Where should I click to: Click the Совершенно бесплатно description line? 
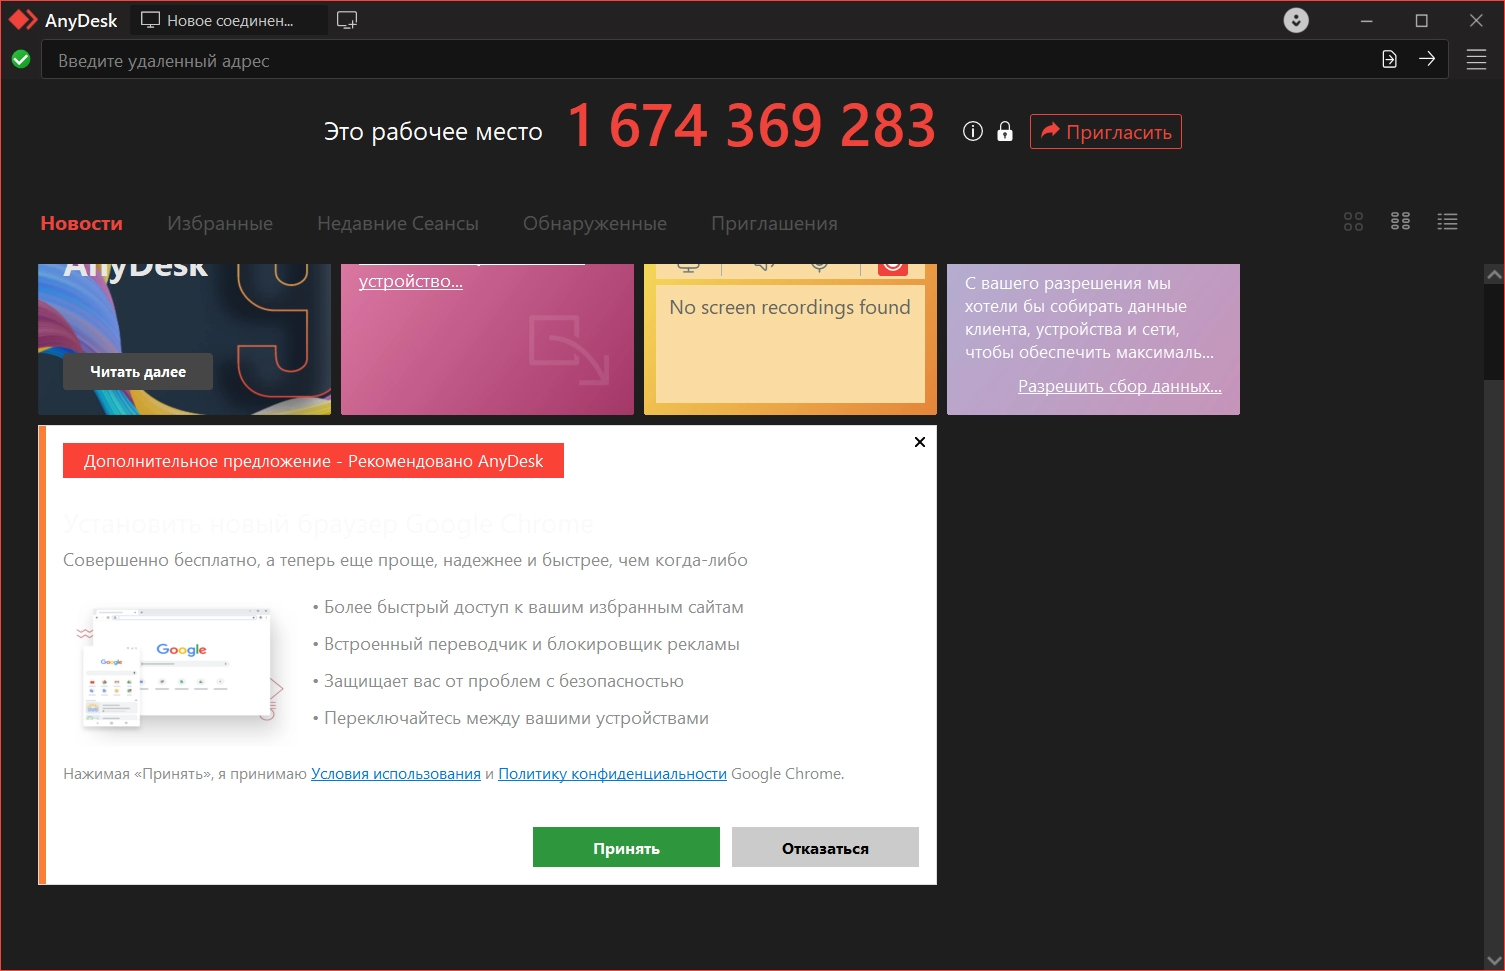point(405,560)
